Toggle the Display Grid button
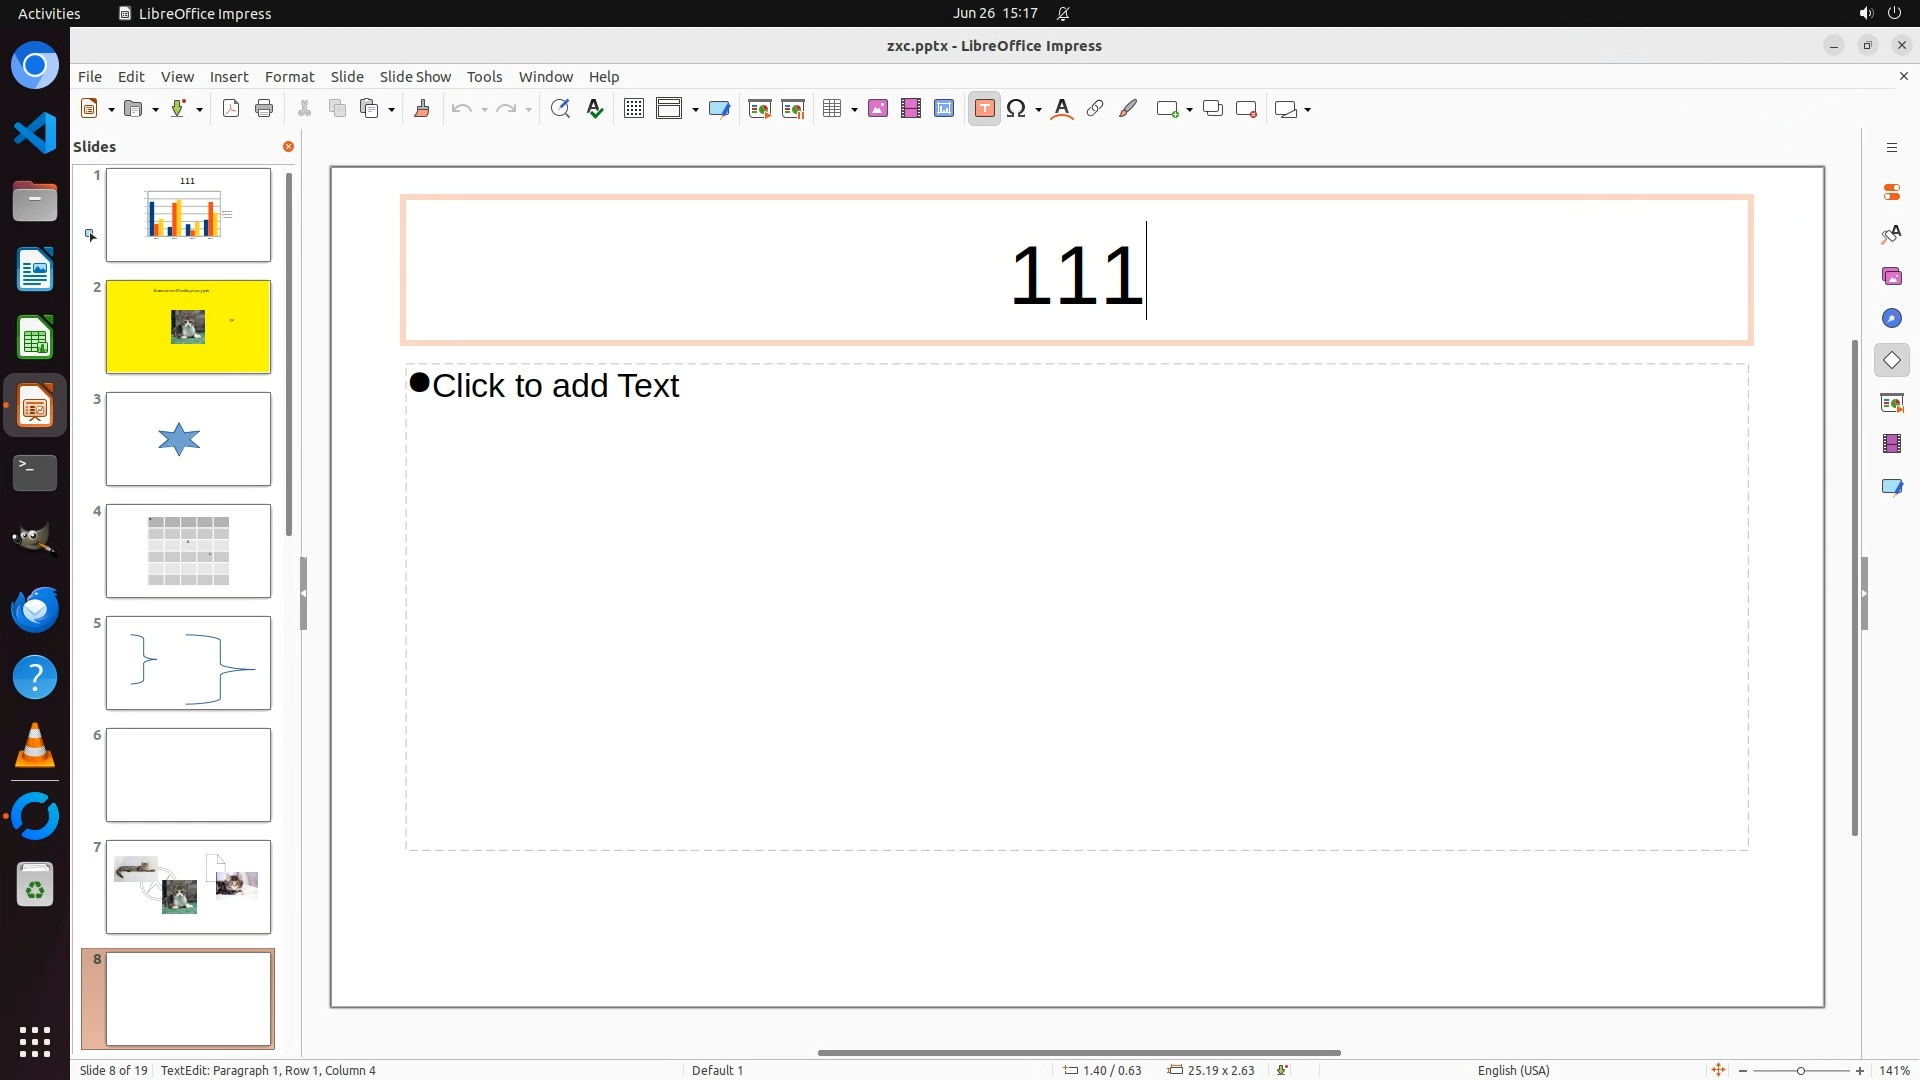1920x1080 pixels. (634, 109)
